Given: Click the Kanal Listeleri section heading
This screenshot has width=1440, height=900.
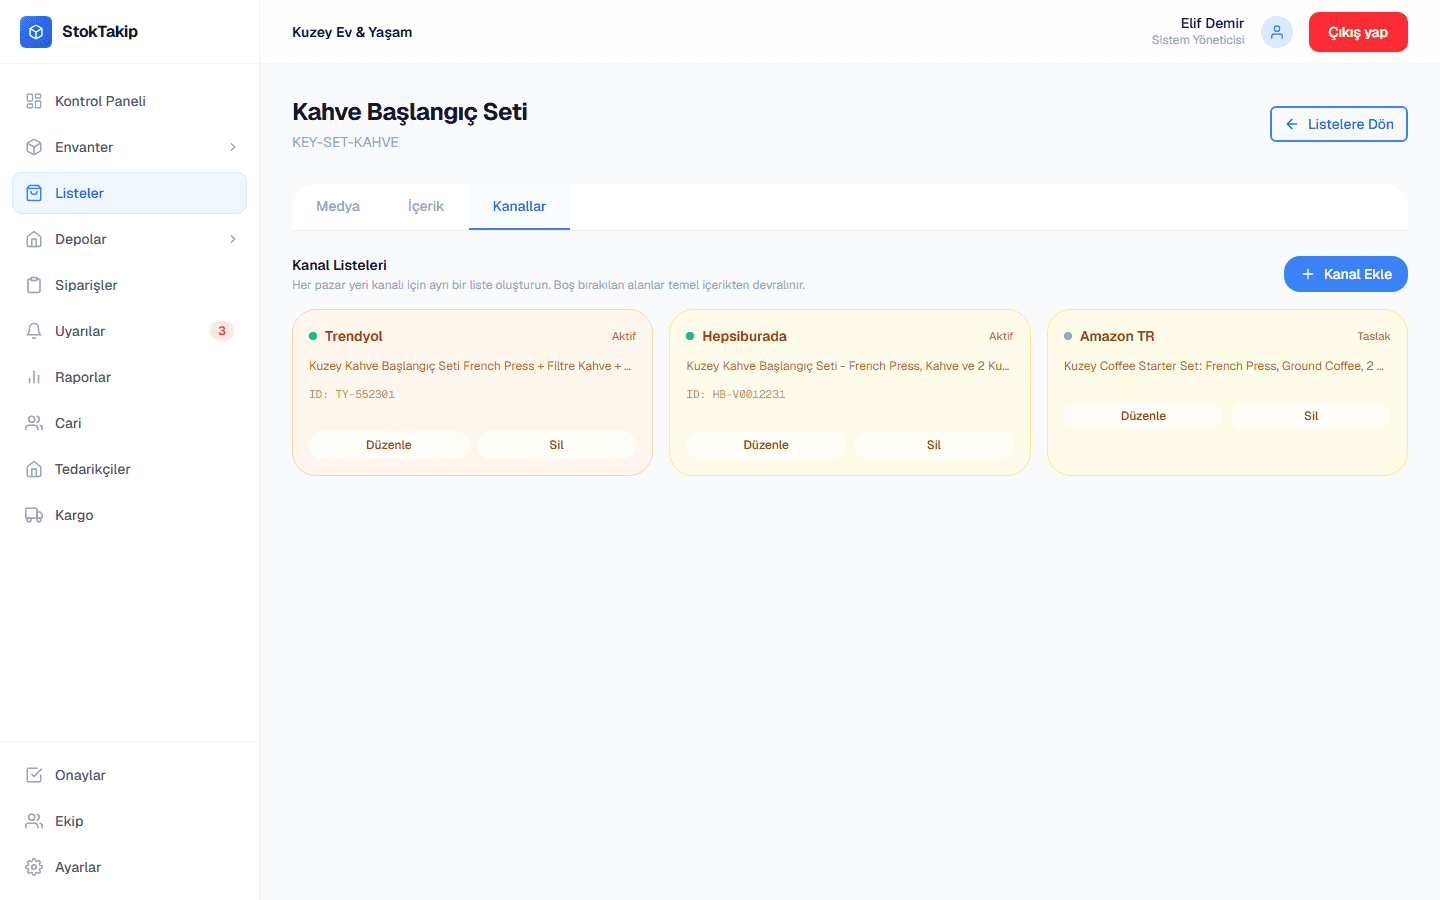Looking at the screenshot, I should (339, 265).
